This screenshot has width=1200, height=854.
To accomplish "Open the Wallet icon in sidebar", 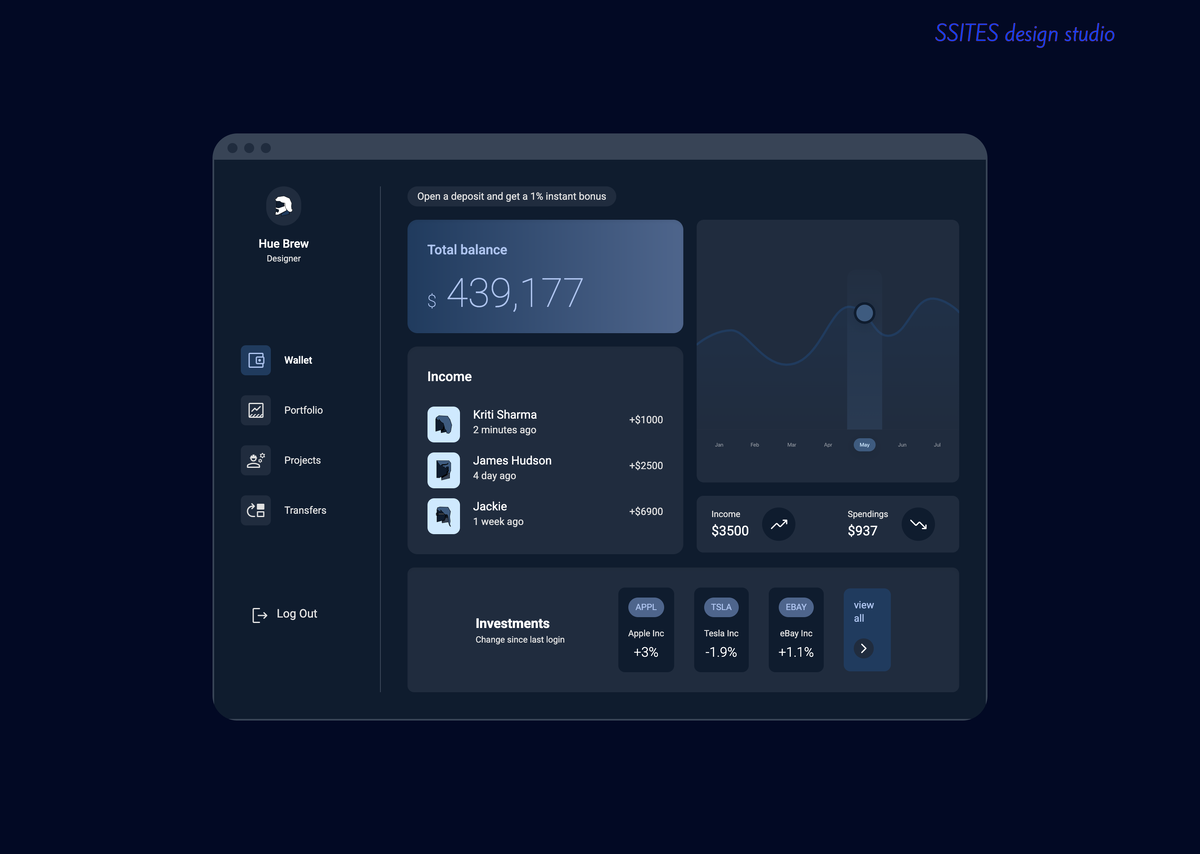I will [x=256, y=360].
